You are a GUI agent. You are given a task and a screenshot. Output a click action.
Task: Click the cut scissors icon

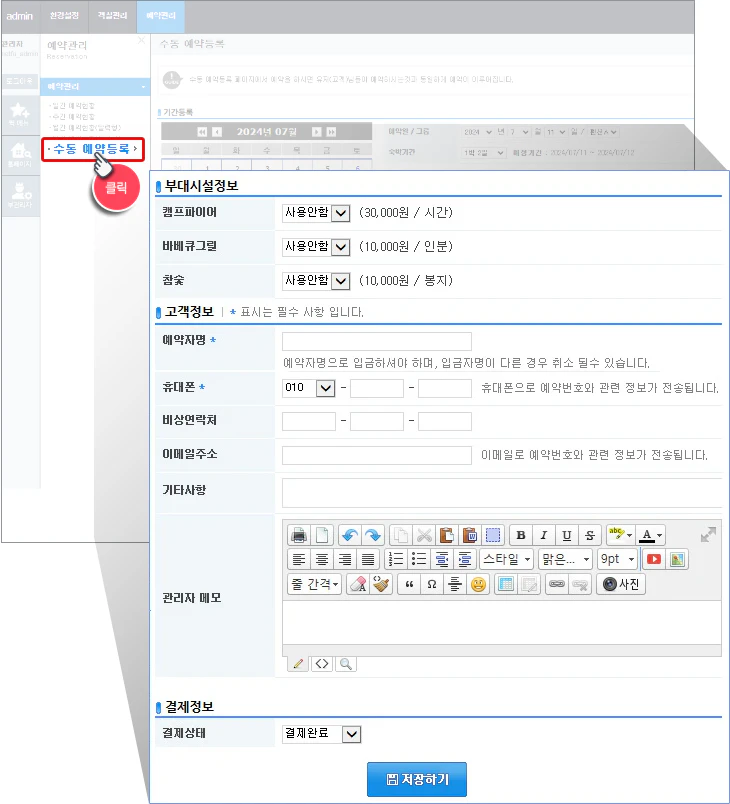[x=424, y=535]
